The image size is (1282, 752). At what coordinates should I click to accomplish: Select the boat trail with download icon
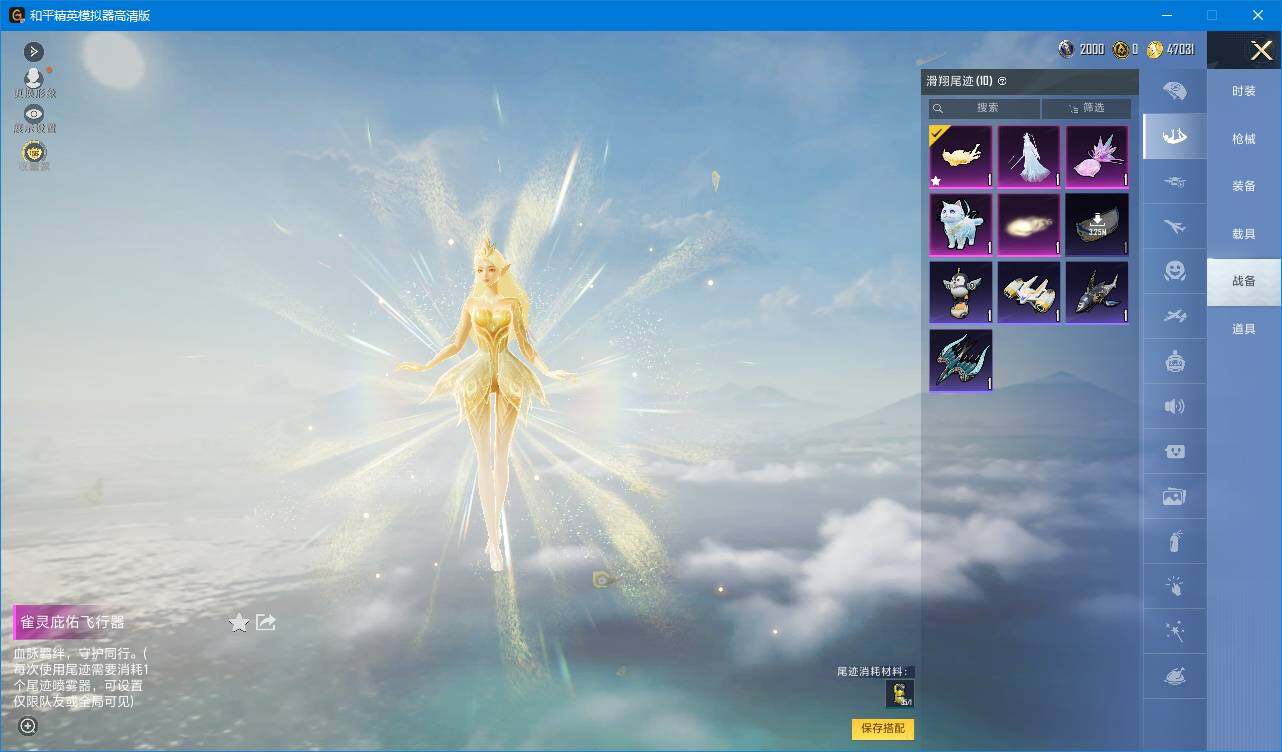1097,225
